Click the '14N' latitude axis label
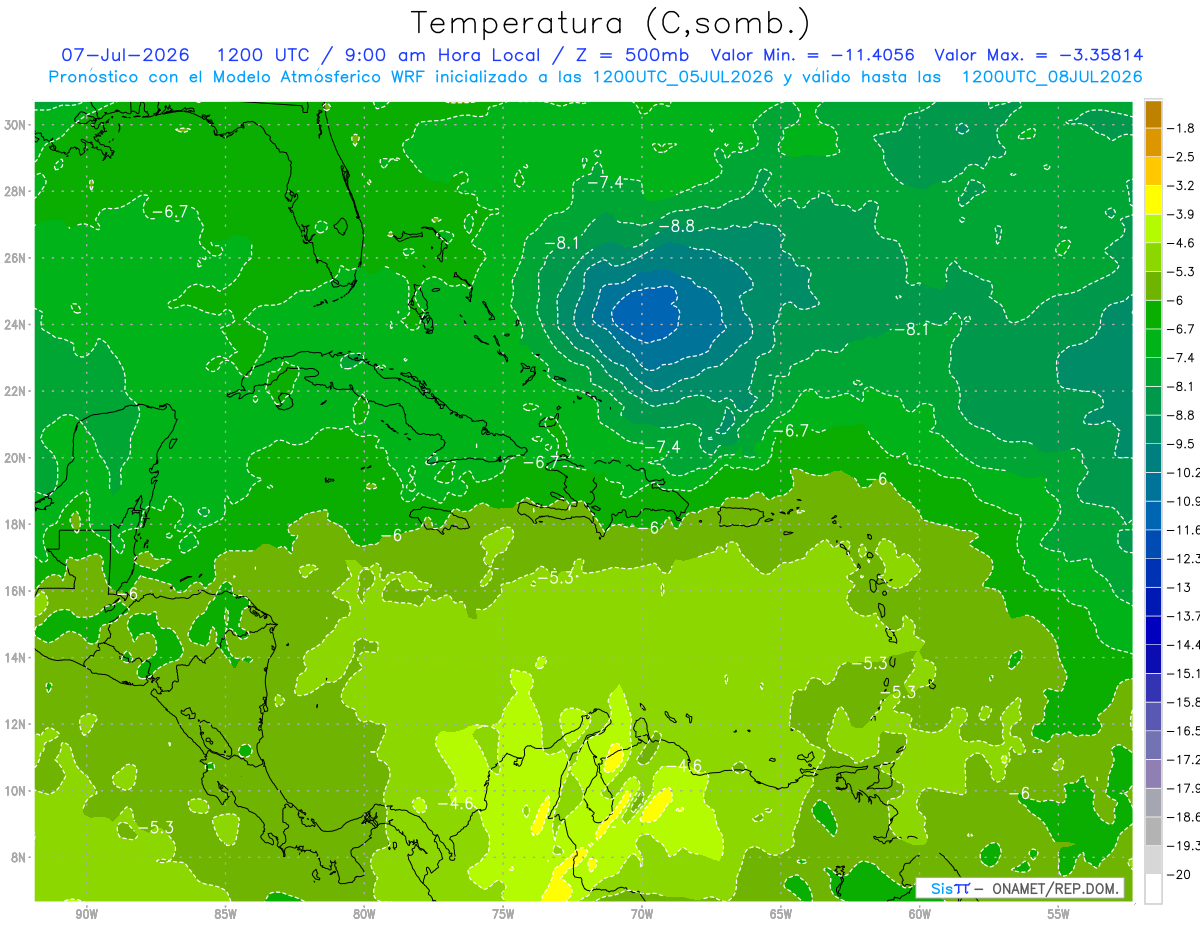Screen dimensions: 1200x927 pyautogui.click(x=17, y=658)
